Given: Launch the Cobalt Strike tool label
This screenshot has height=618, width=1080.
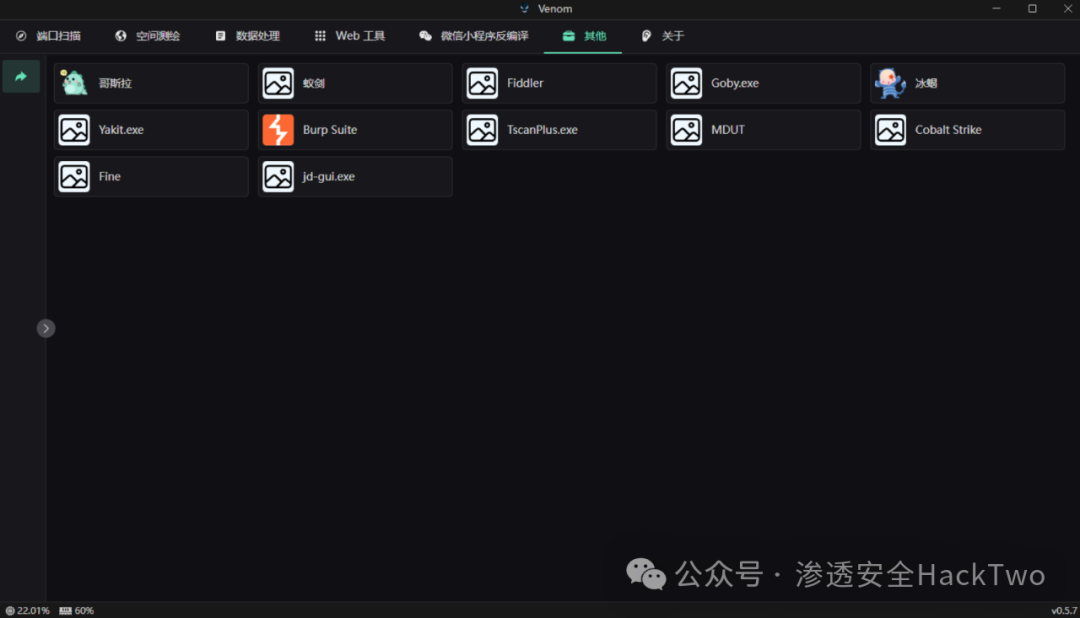Looking at the screenshot, I should point(948,130).
